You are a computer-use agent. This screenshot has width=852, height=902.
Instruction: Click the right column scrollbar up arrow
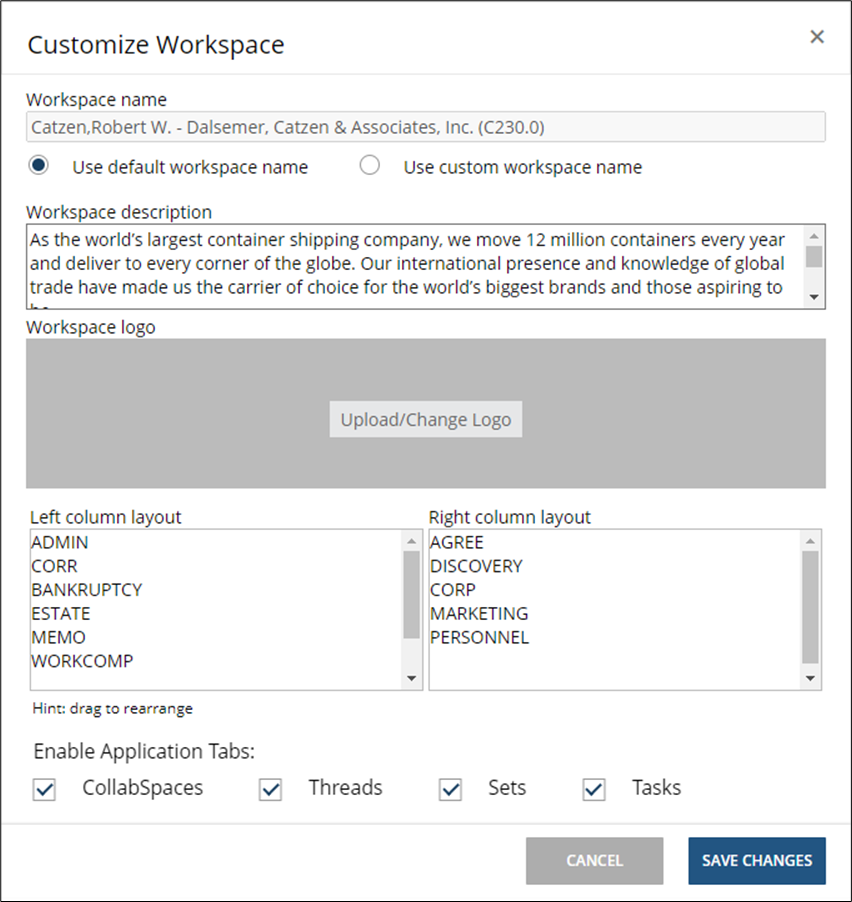pos(809,539)
